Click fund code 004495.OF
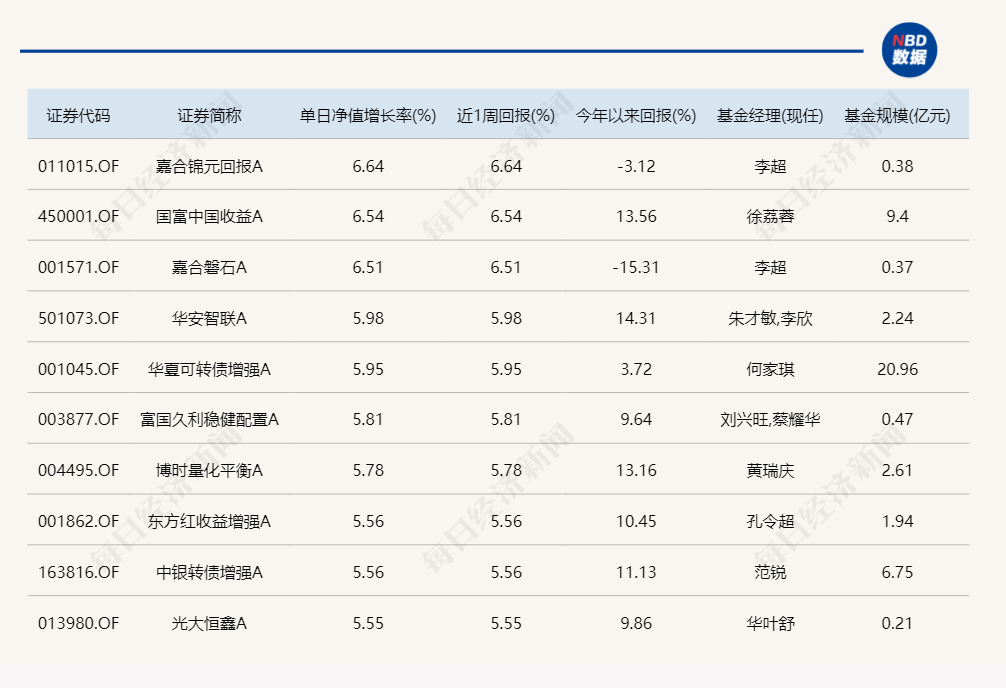1006x688 pixels. [78, 470]
